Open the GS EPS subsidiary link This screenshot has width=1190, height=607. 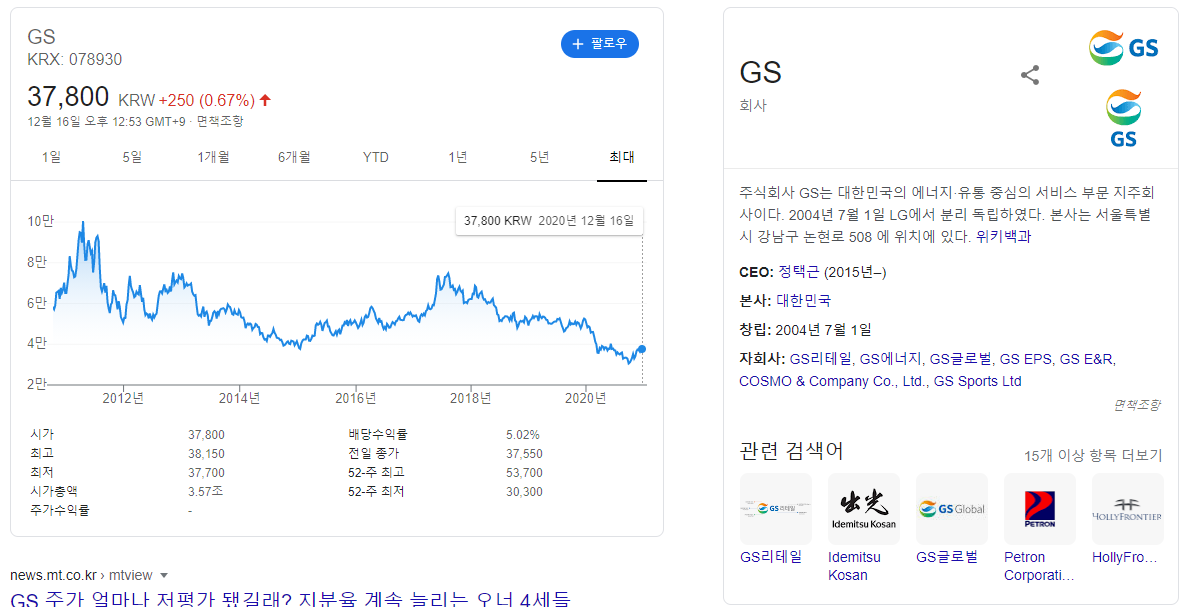(x=1025, y=359)
